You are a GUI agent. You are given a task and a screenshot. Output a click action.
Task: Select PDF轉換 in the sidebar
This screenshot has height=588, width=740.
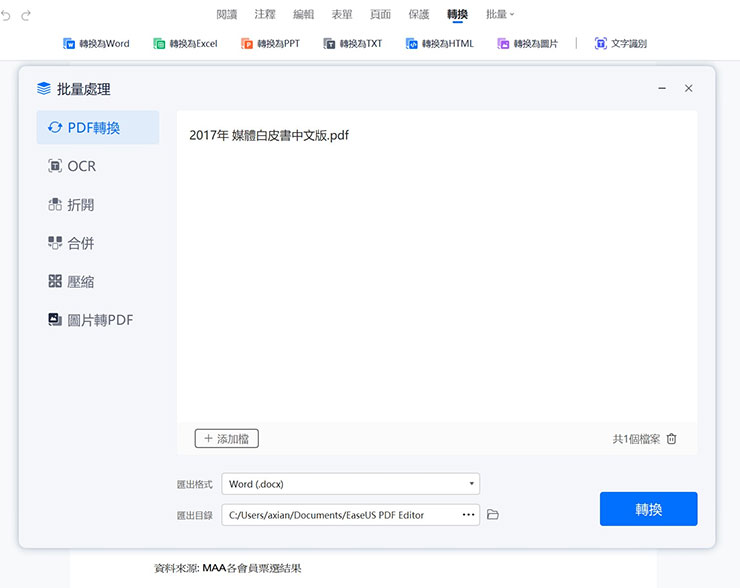[x=98, y=127]
